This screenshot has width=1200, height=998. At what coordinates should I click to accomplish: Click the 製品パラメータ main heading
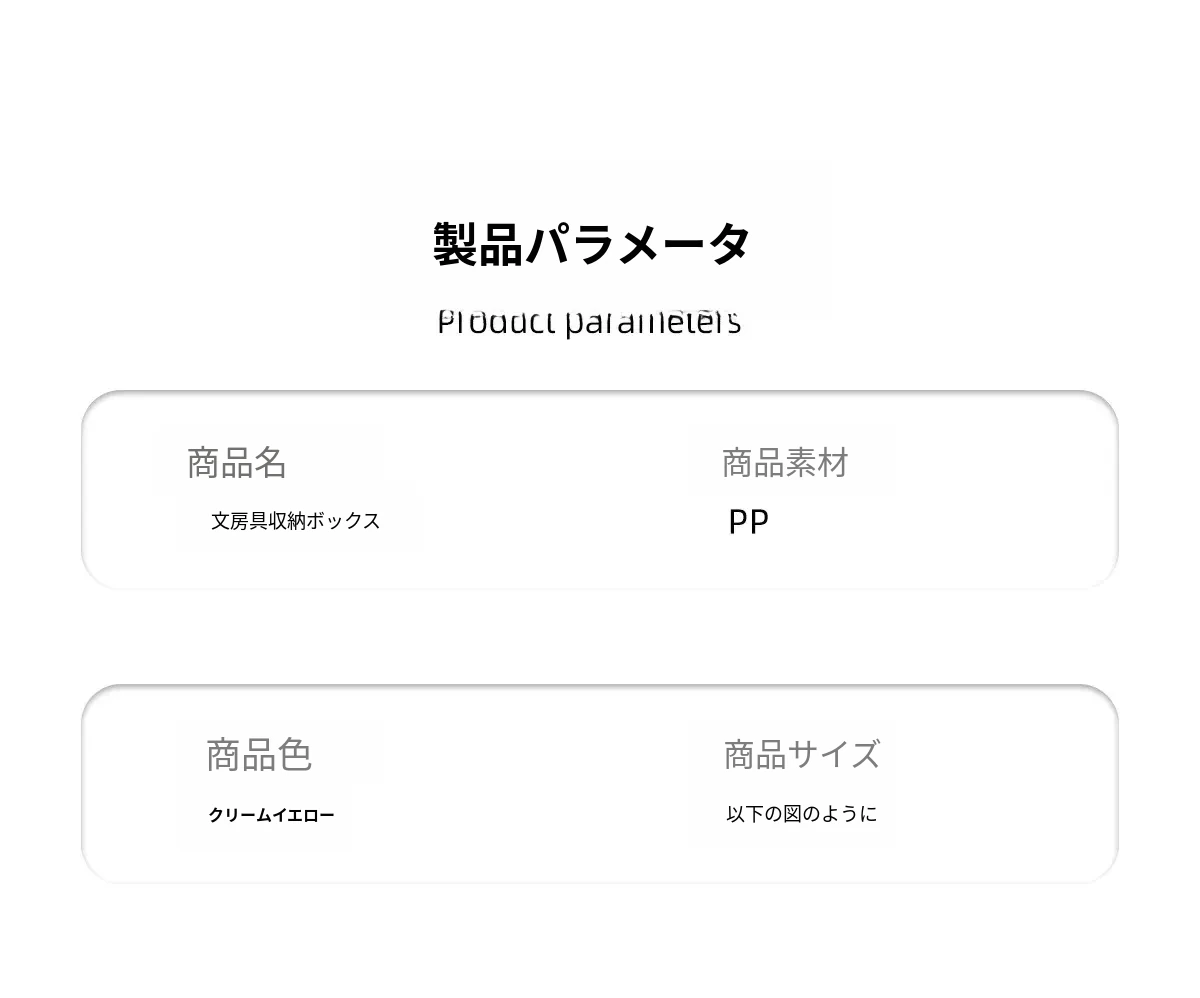coord(591,244)
